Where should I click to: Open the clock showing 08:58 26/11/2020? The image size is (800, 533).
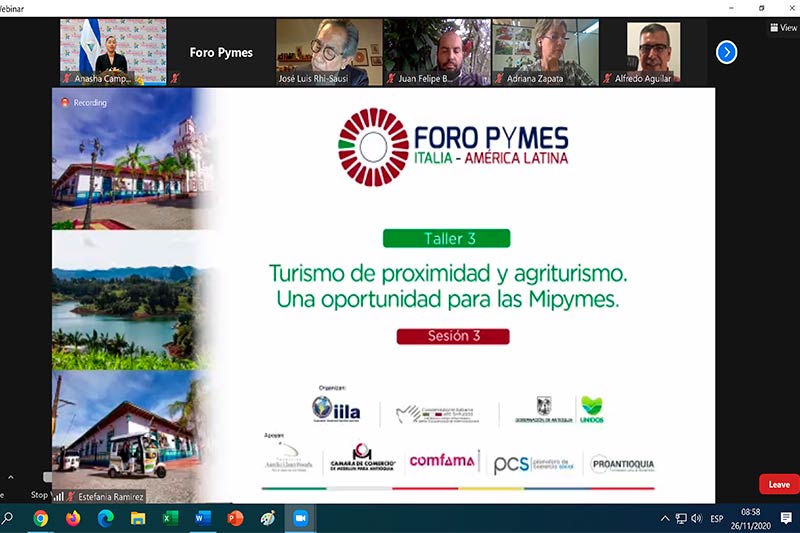coord(750,519)
